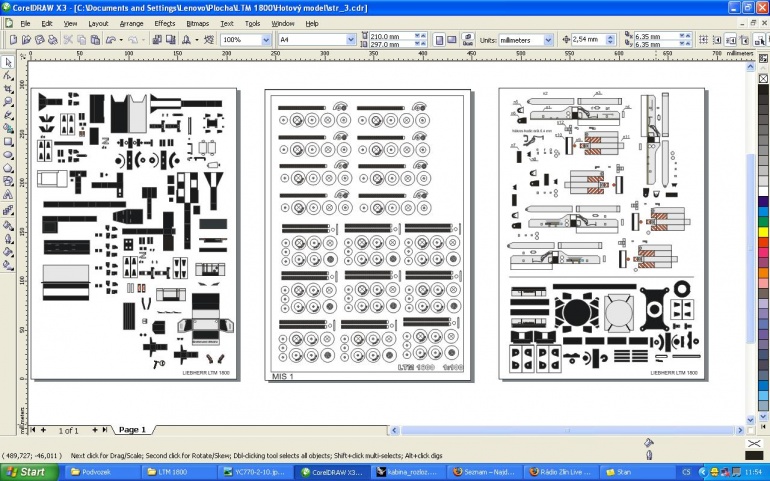Click the Import icon
This screenshot has height=481, width=770.
tap(157, 40)
